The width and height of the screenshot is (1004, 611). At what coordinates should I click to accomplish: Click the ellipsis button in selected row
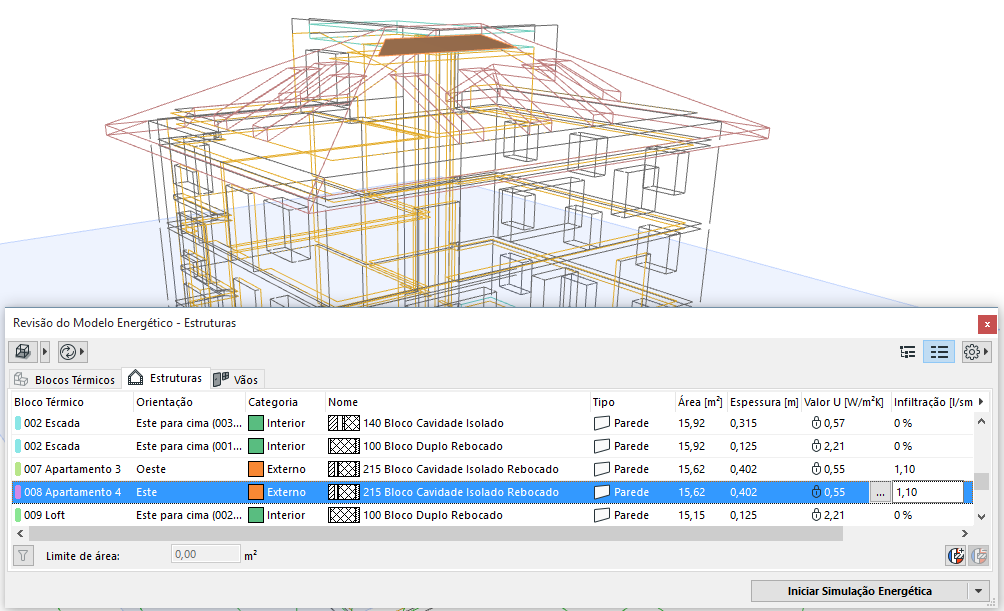pos(879,492)
